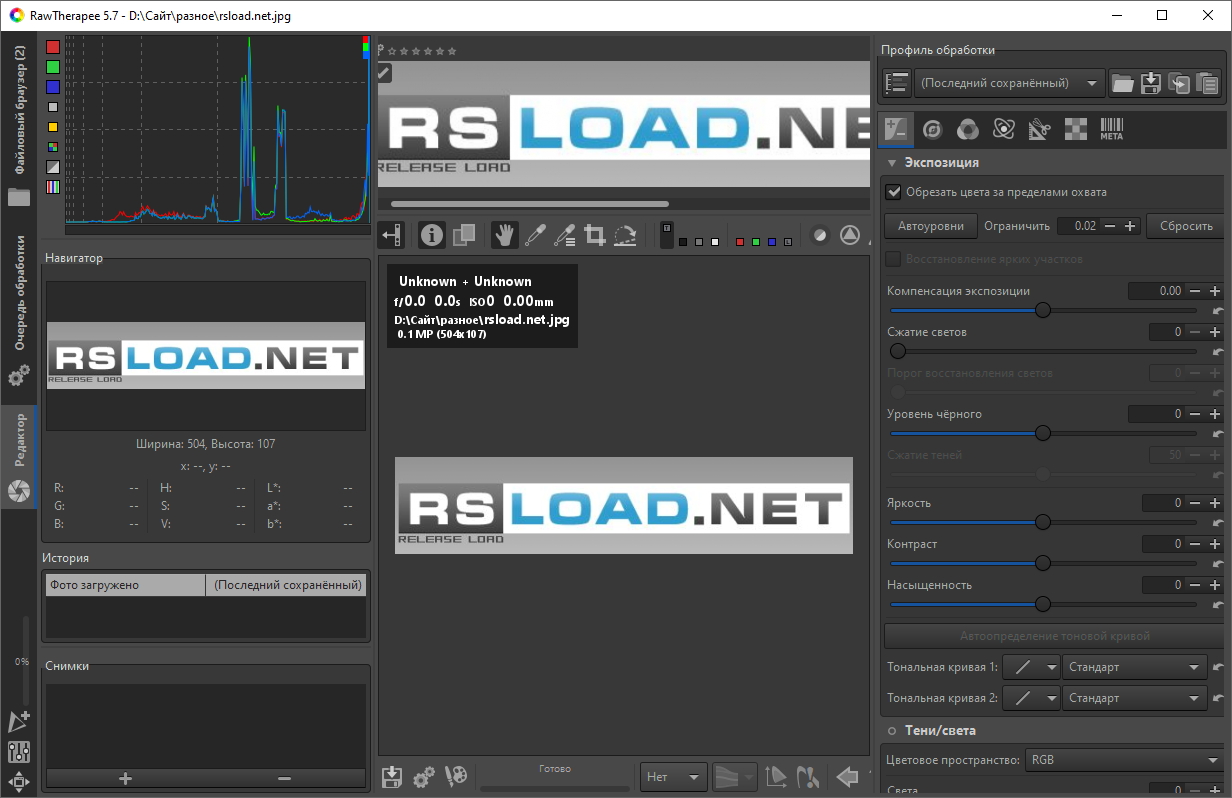Image resolution: width=1232 pixels, height=798 pixels.
Task: Click the Ограничить value field
Action: (1079, 226)
